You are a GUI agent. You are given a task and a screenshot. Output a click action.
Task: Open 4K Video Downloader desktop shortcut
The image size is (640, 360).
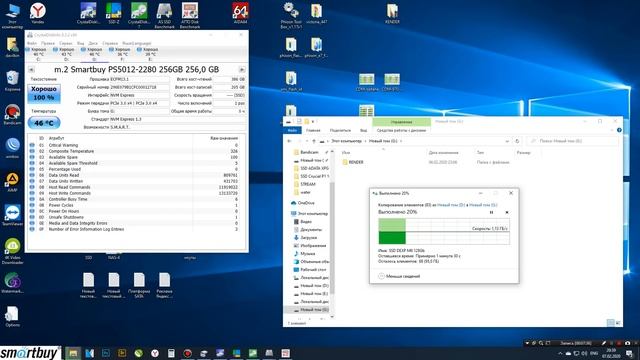point(12,251)
